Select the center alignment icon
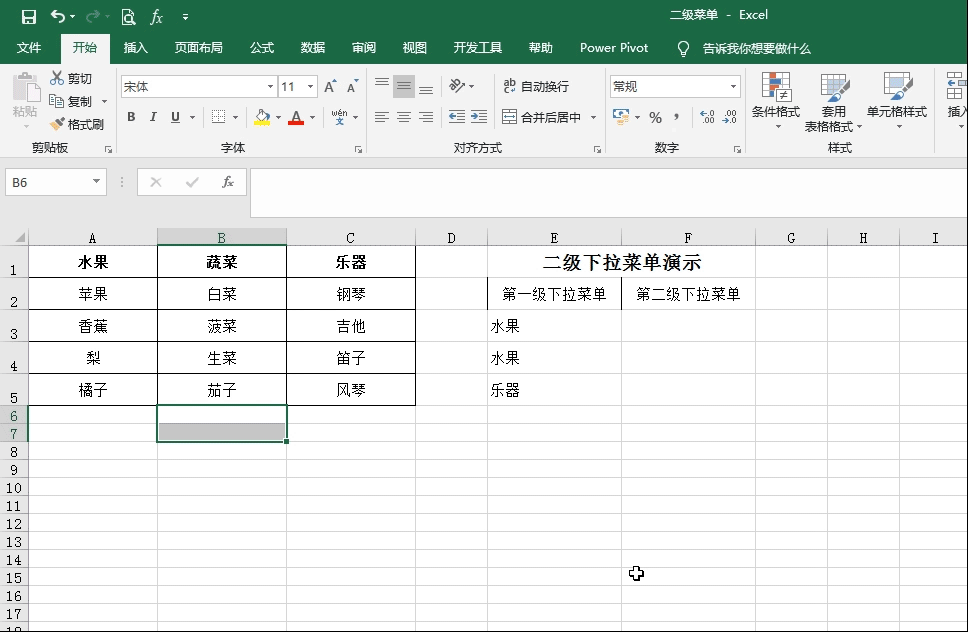The width and height of the screenshot is (968, 632). [x=403, y=117]
